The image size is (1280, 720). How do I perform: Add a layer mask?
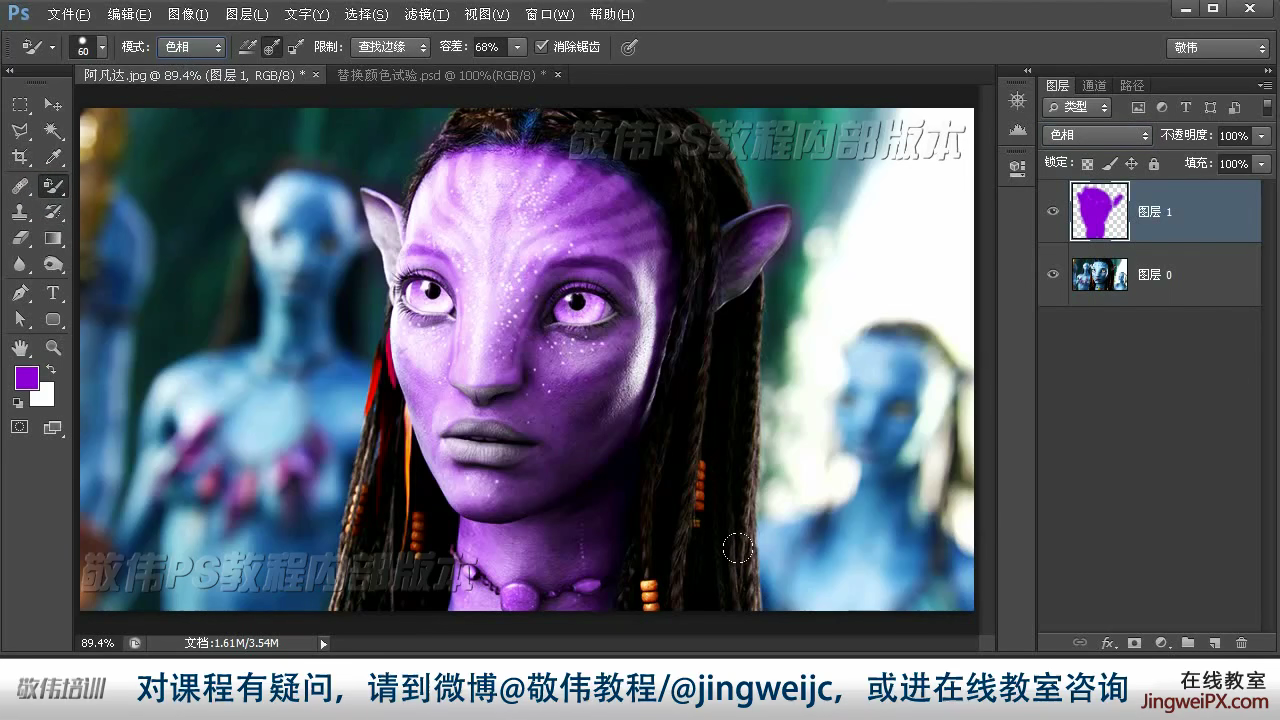point(1134,643)
